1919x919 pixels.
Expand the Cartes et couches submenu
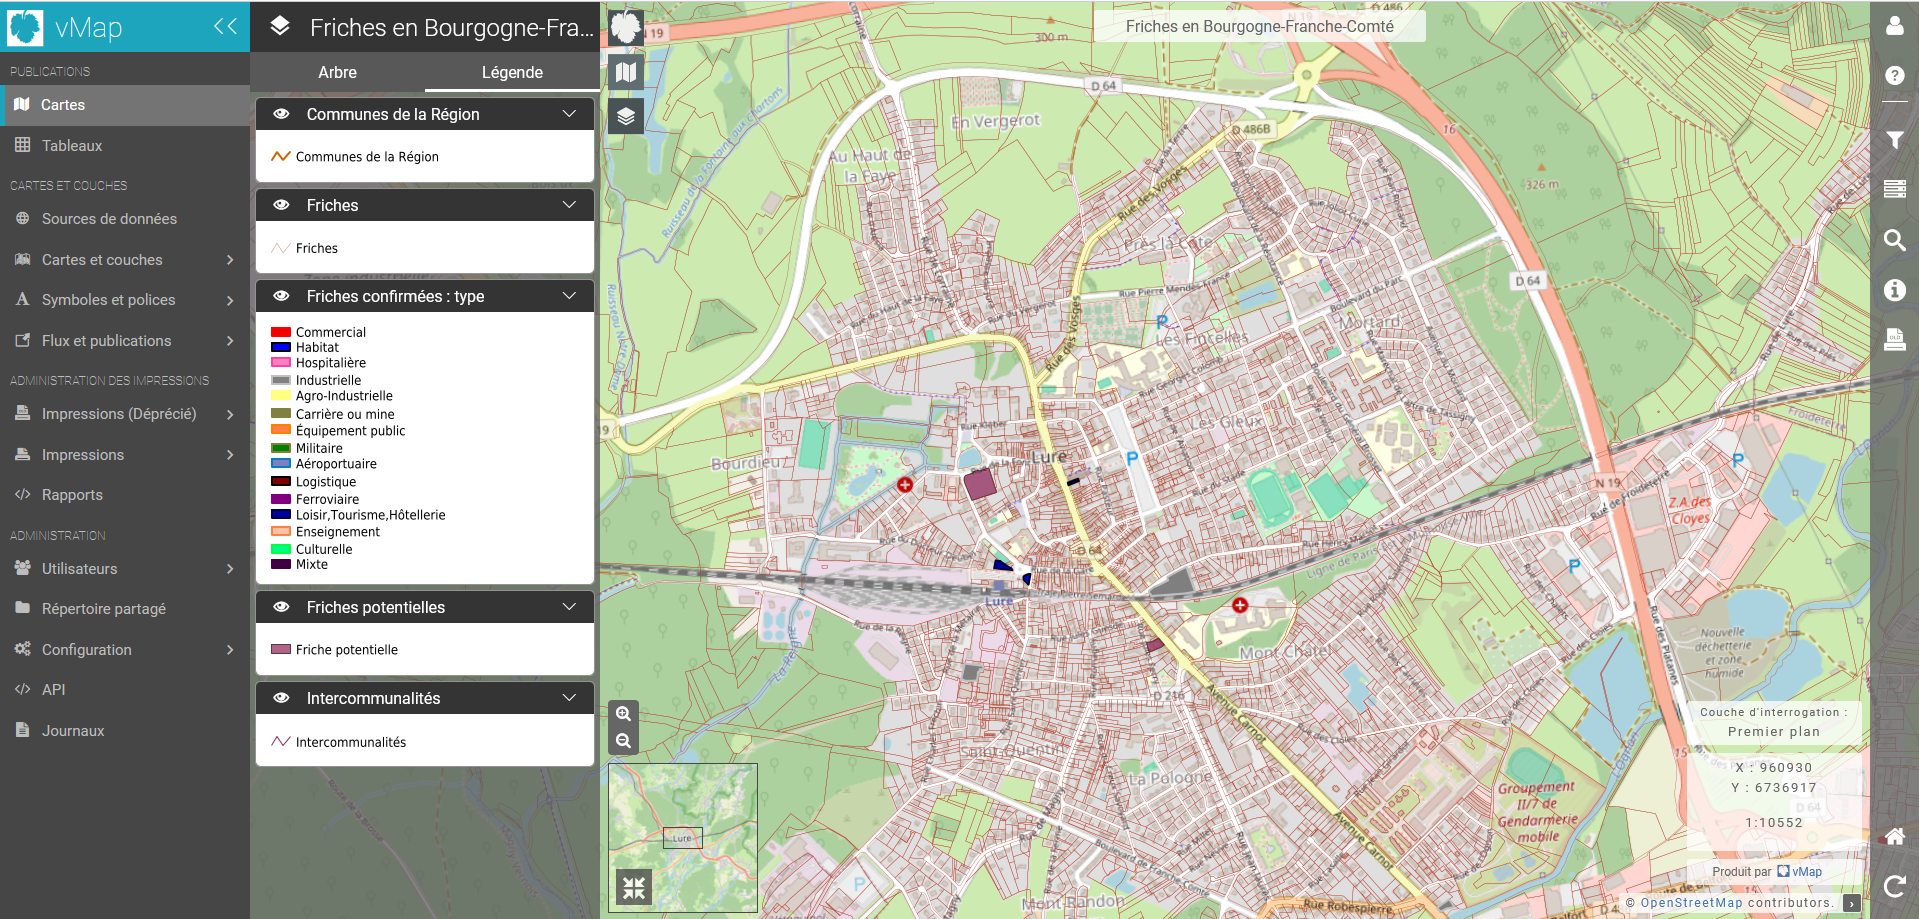coord(125,259)
